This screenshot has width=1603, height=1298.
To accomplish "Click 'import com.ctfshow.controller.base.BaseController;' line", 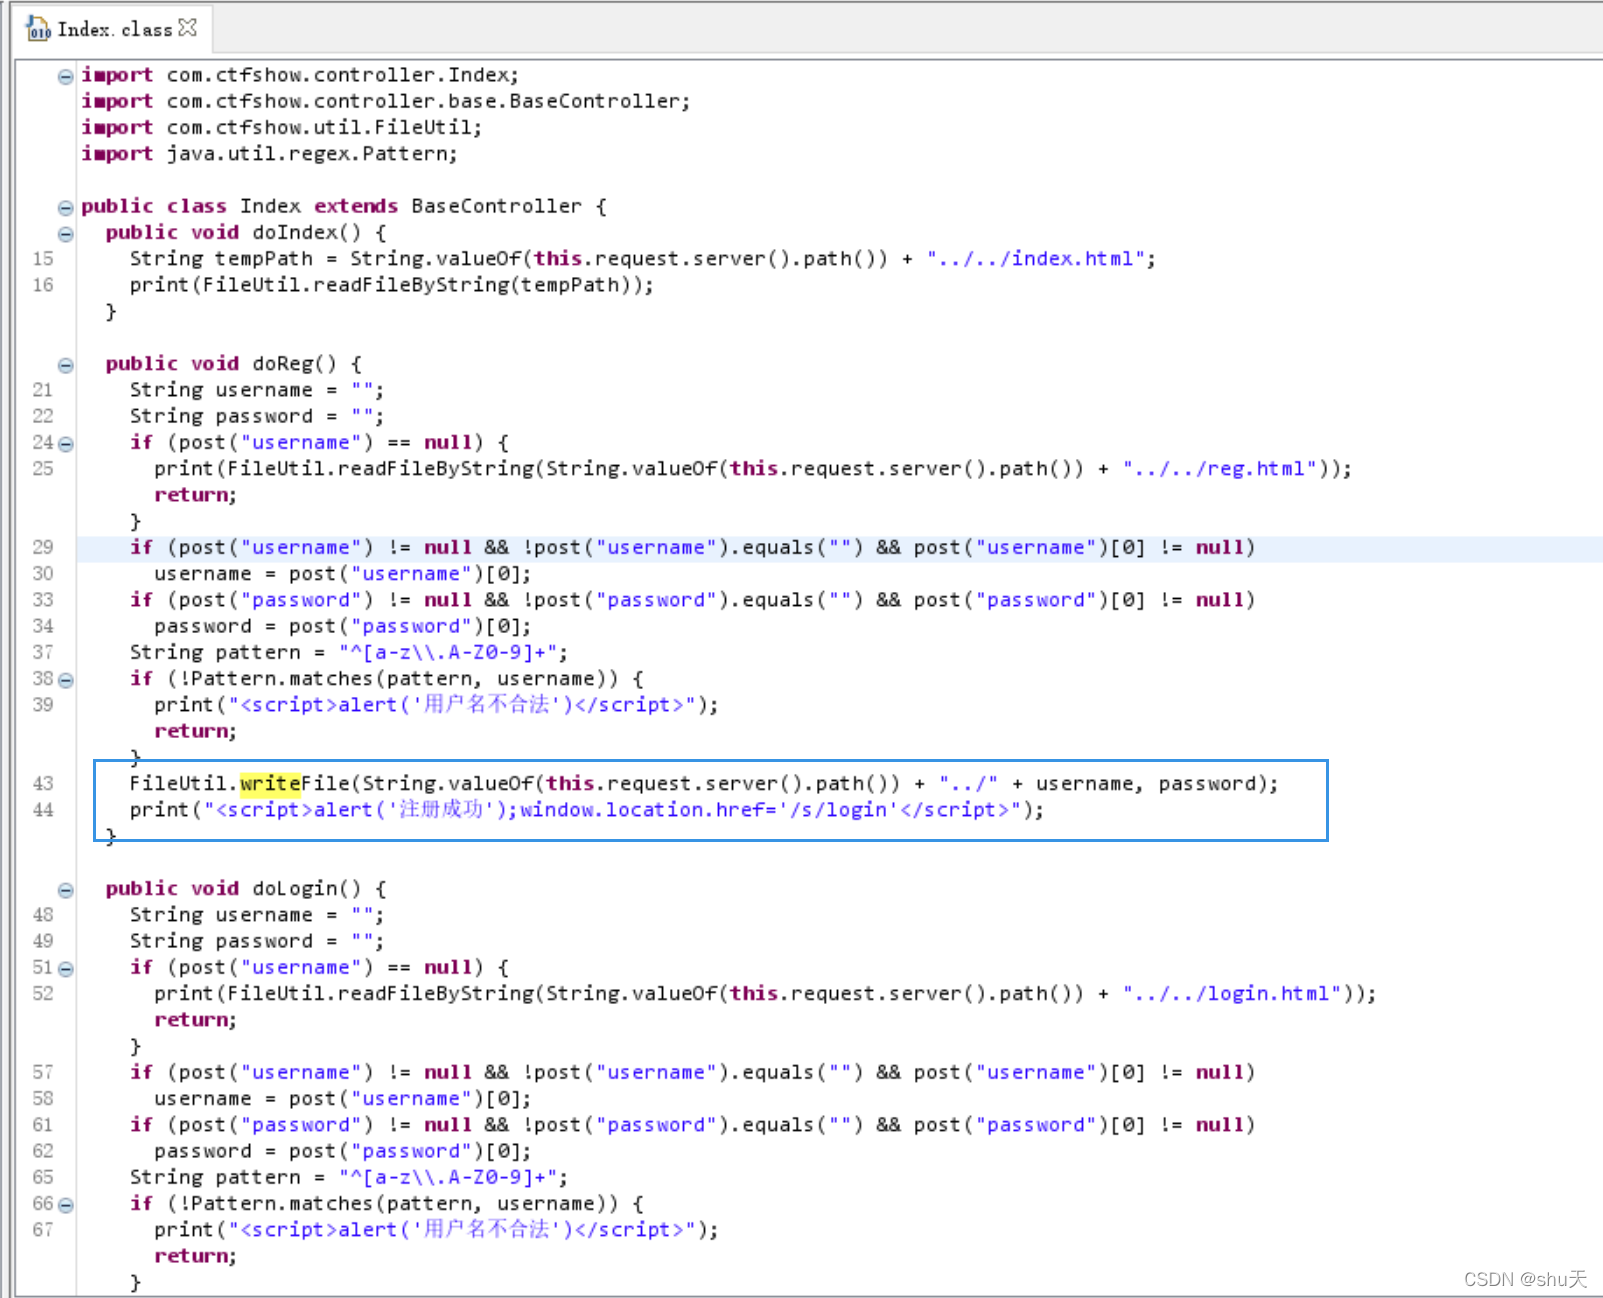I will 386,101.
